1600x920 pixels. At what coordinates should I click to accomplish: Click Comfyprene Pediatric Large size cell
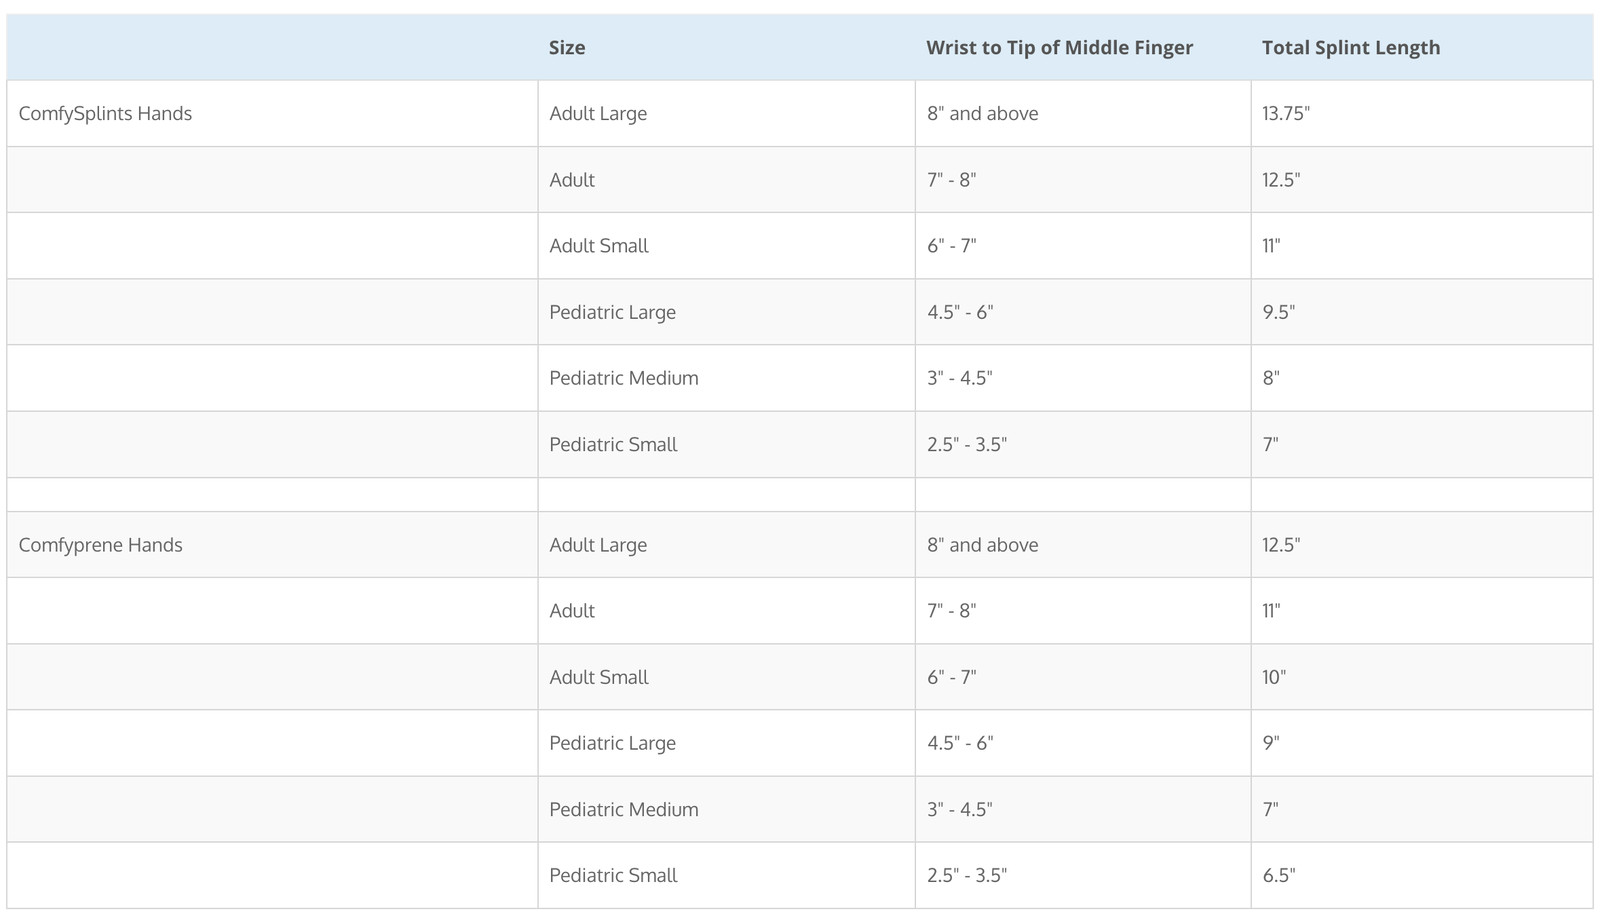(x=726, y=742)
